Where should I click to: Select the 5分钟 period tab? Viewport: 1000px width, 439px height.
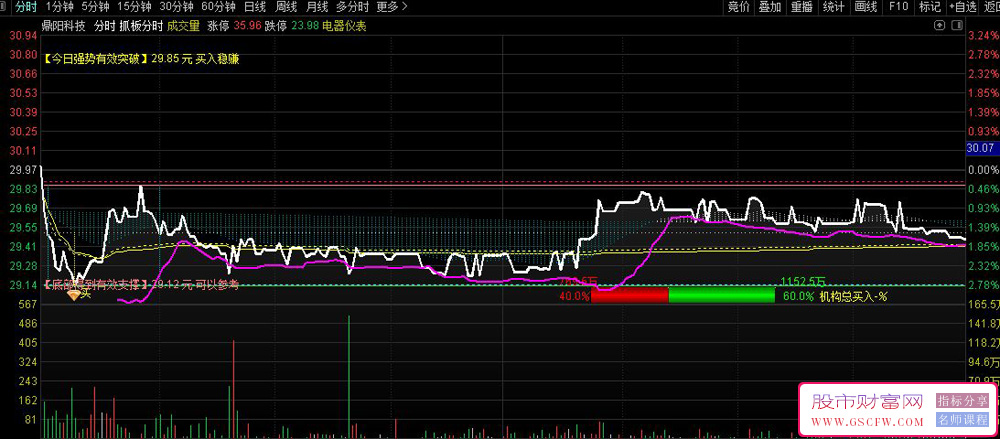[x=96, y=7]
